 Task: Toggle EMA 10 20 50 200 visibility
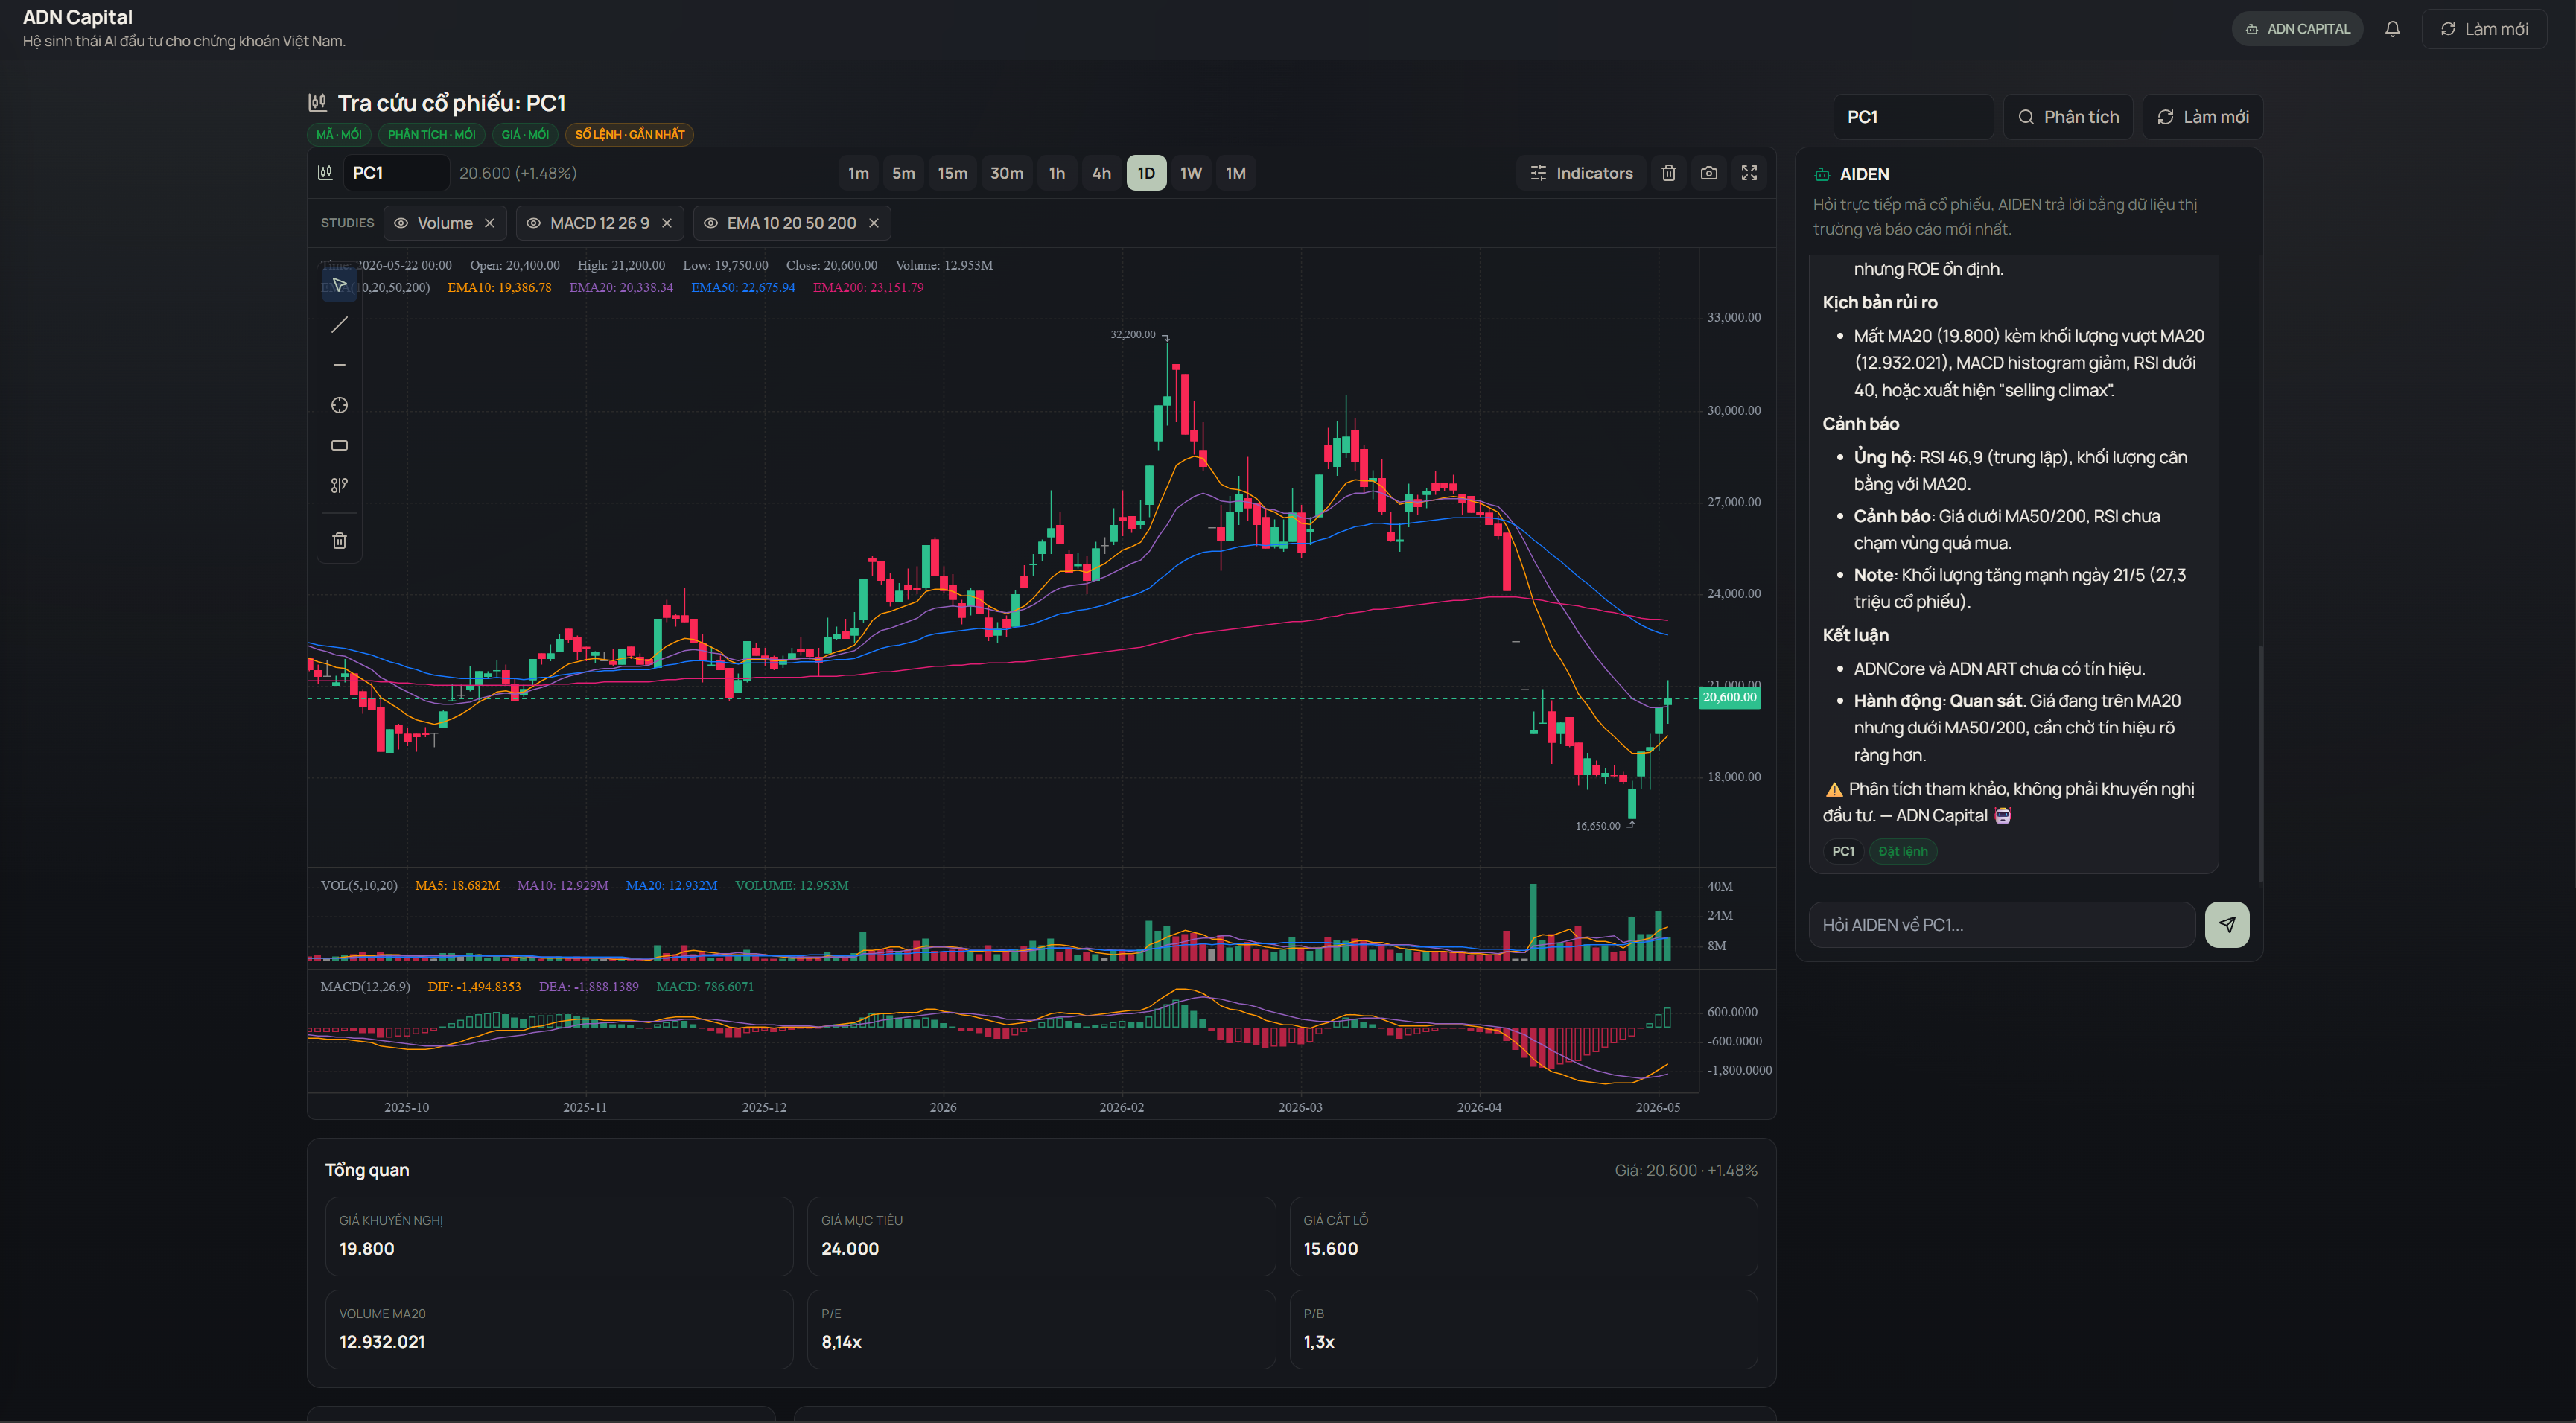[711, 223]
